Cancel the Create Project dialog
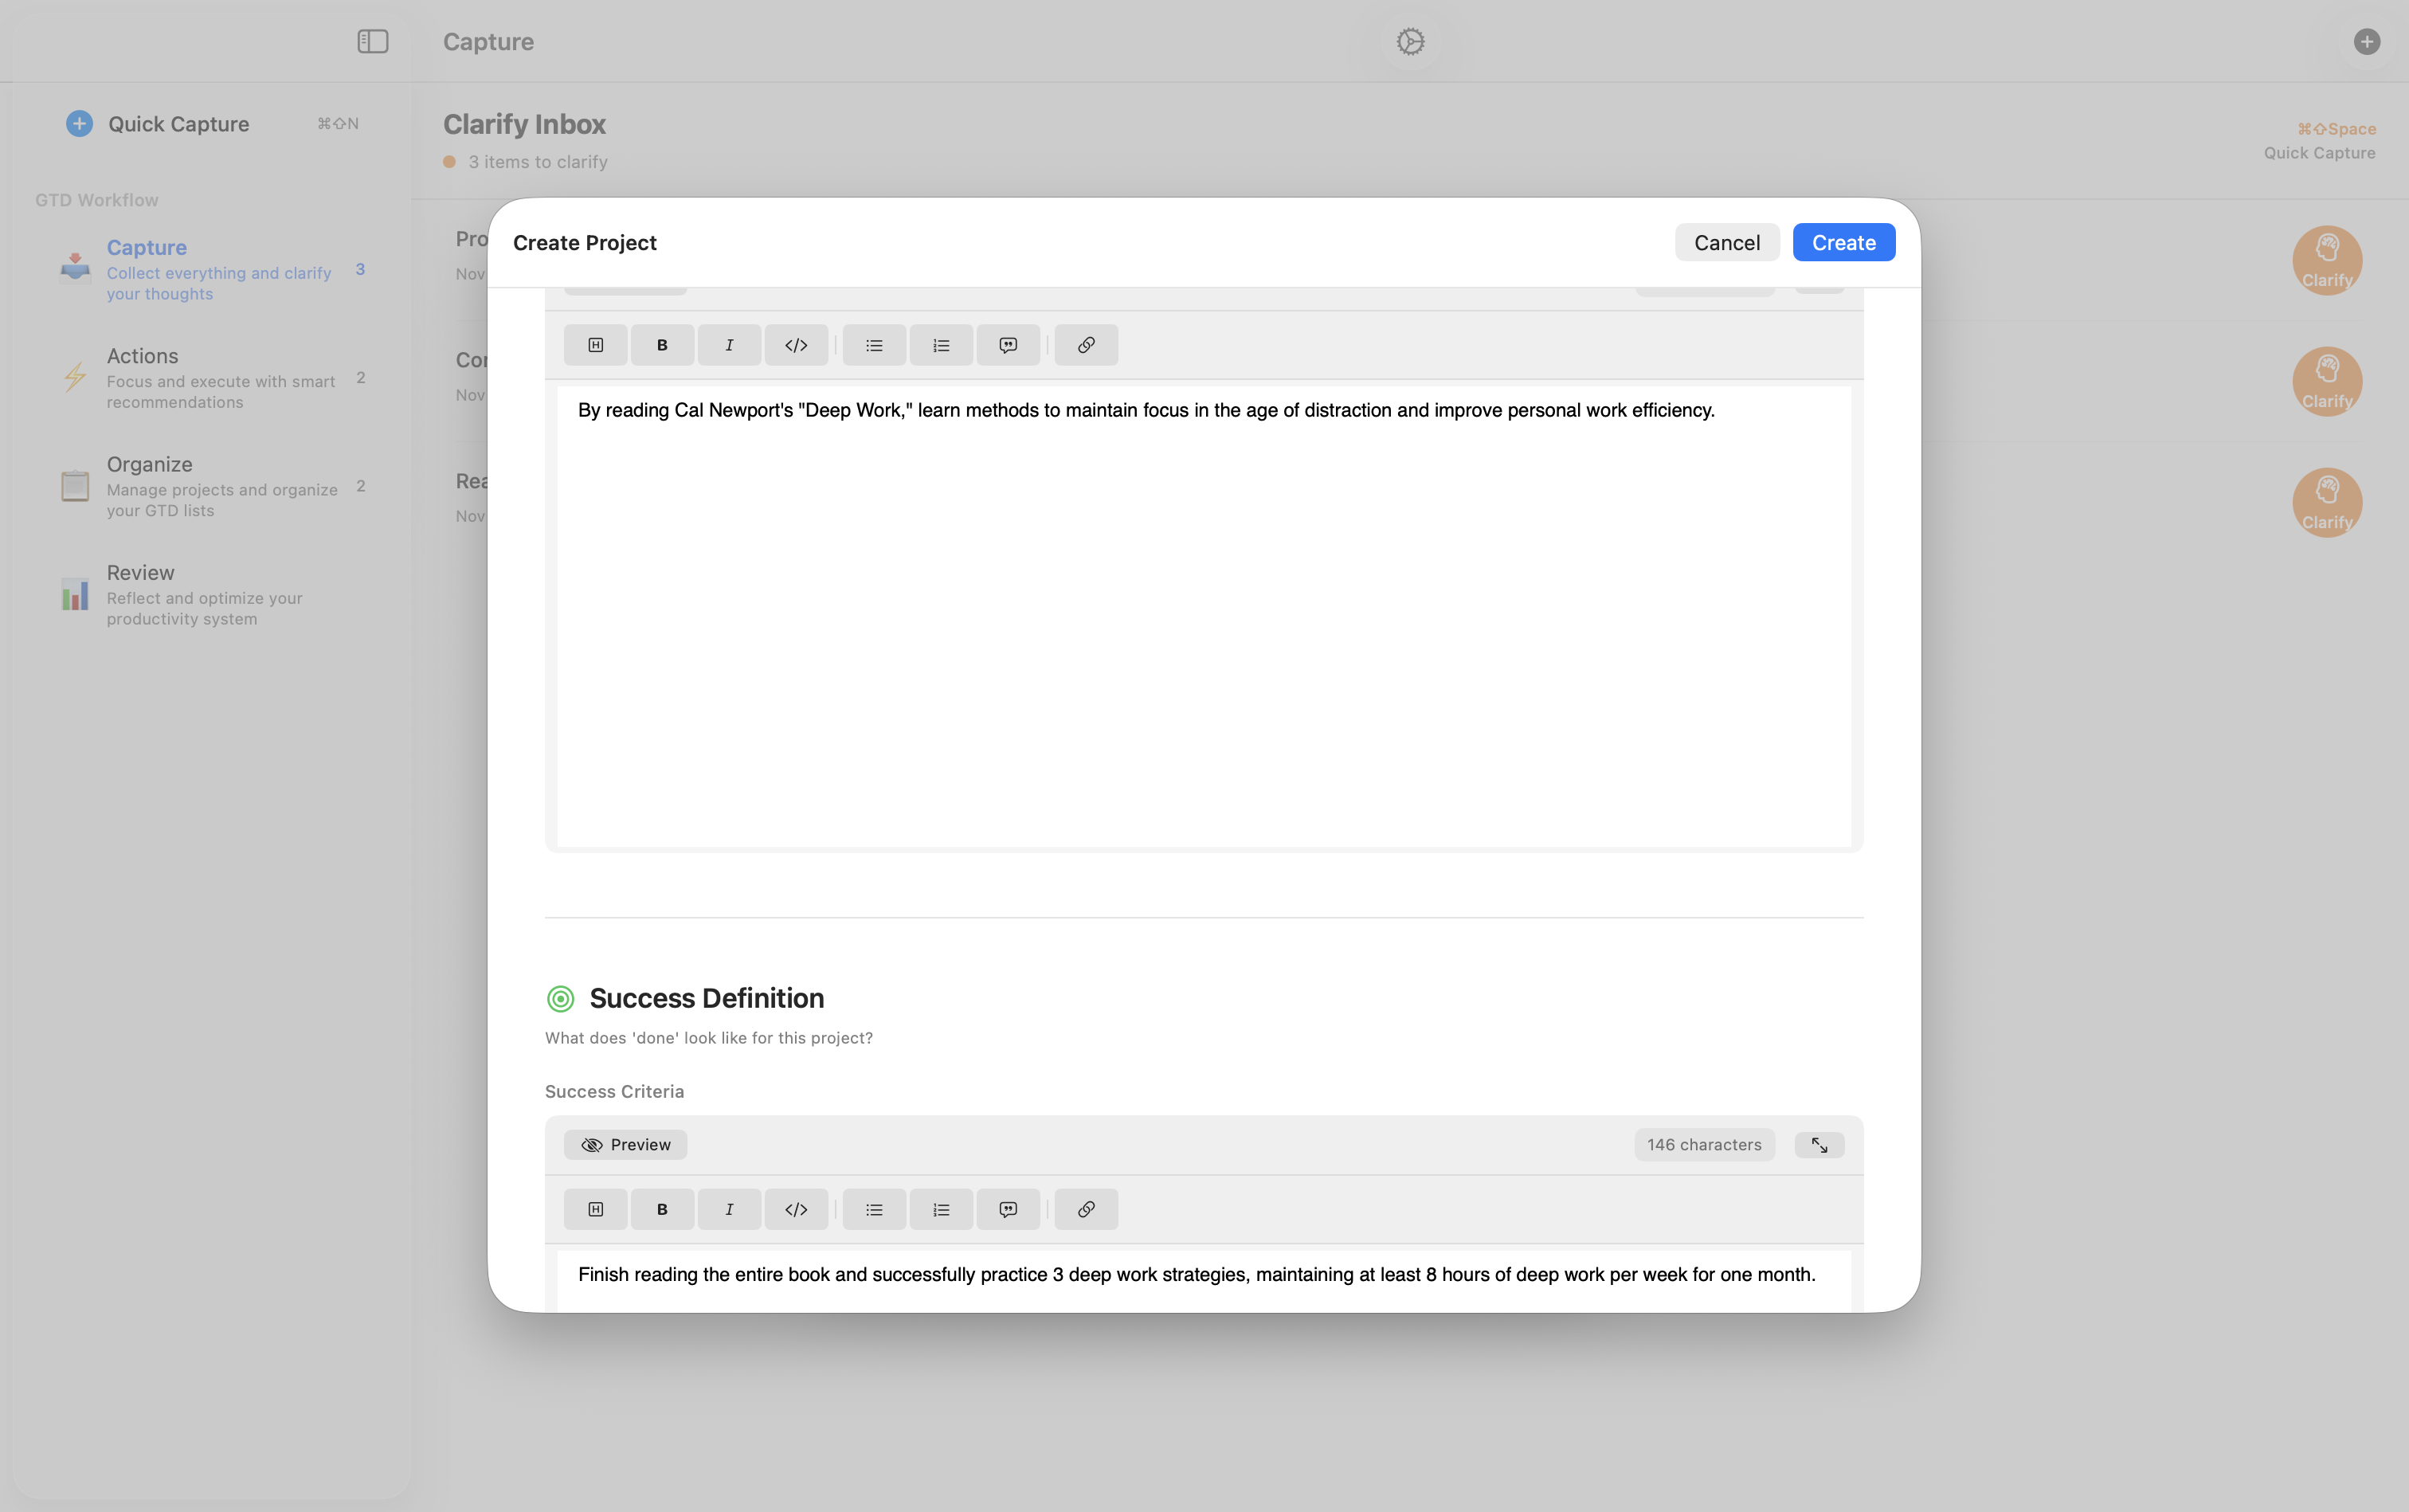Screen dimensions: 2409x1512 tap(1726, 242)
